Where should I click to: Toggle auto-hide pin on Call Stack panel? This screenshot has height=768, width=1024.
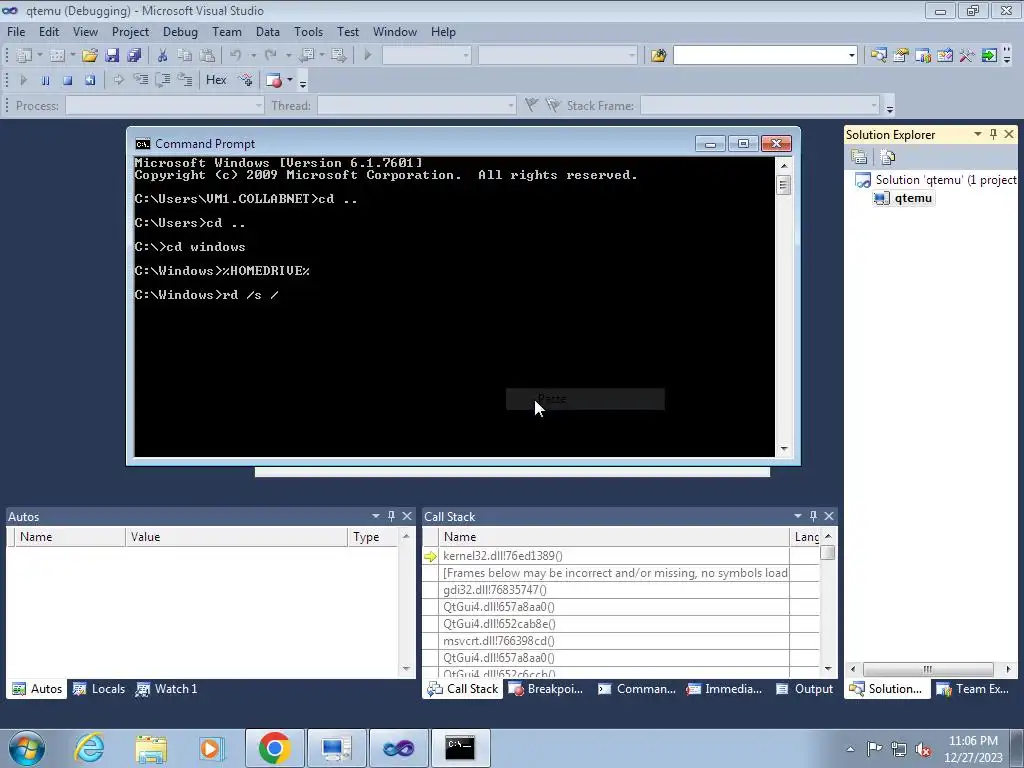coord(813,516)
